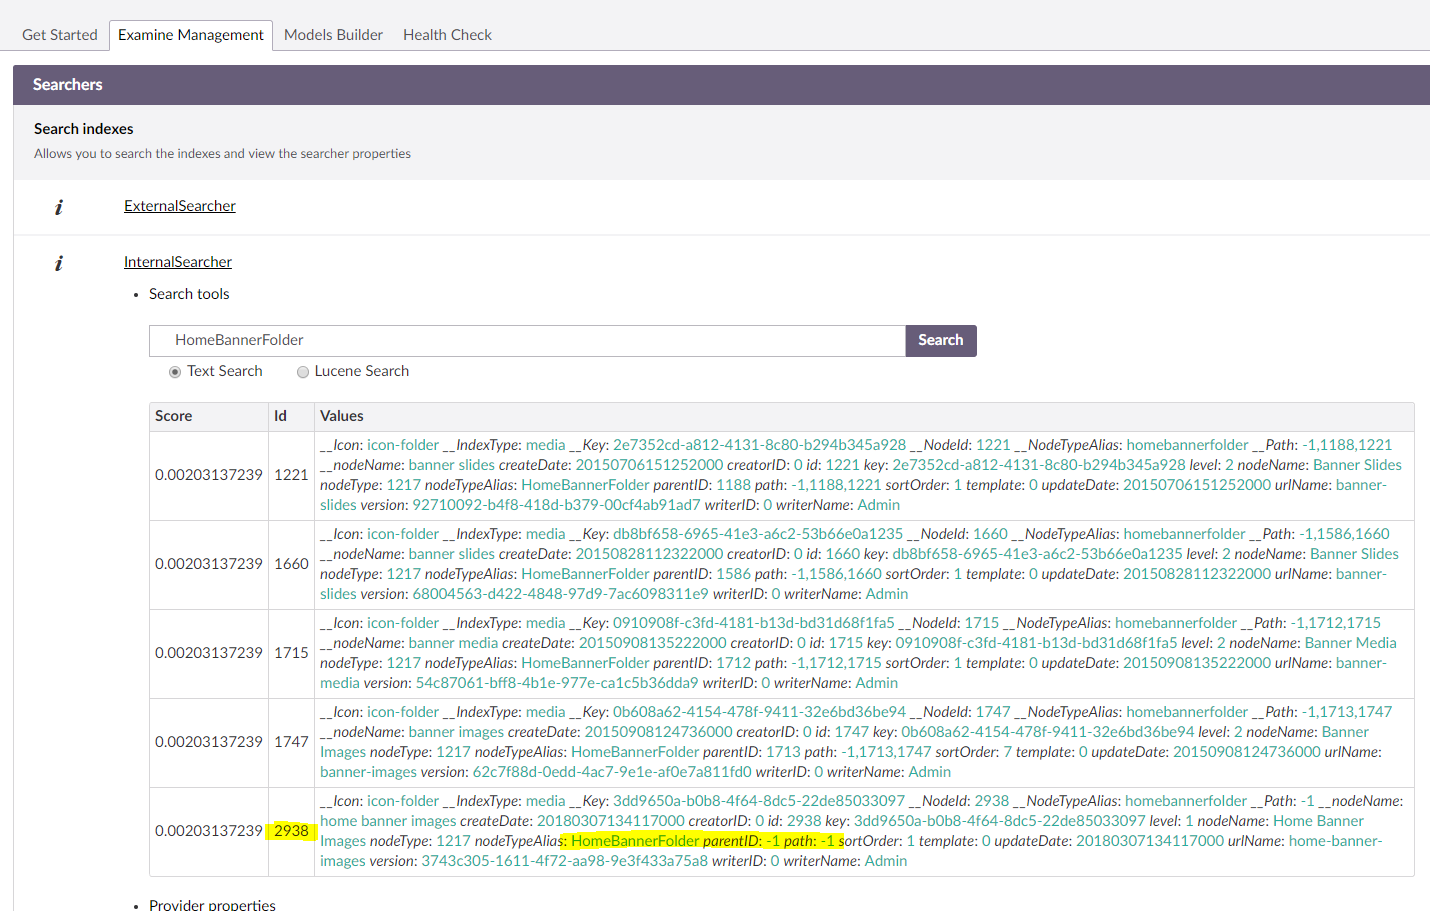The image size is (1430, 911).
Task: Expand the Provider properties item
Action: tap(212, 904)
